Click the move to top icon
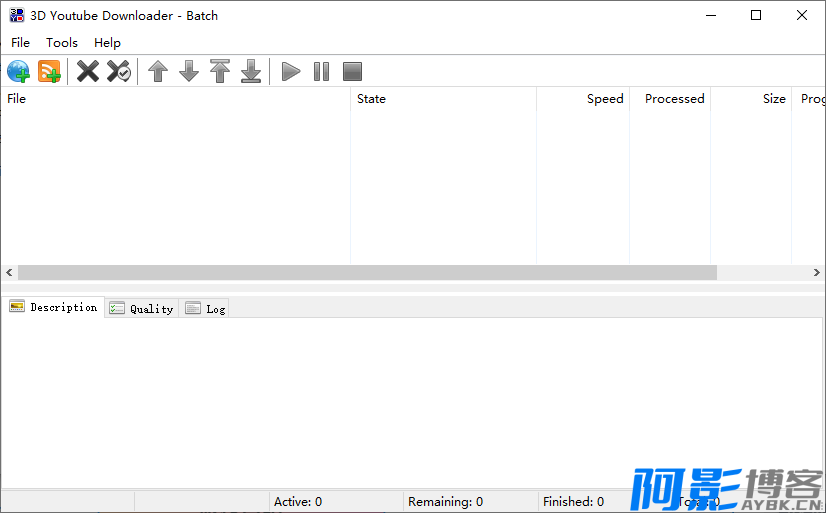 220,71
